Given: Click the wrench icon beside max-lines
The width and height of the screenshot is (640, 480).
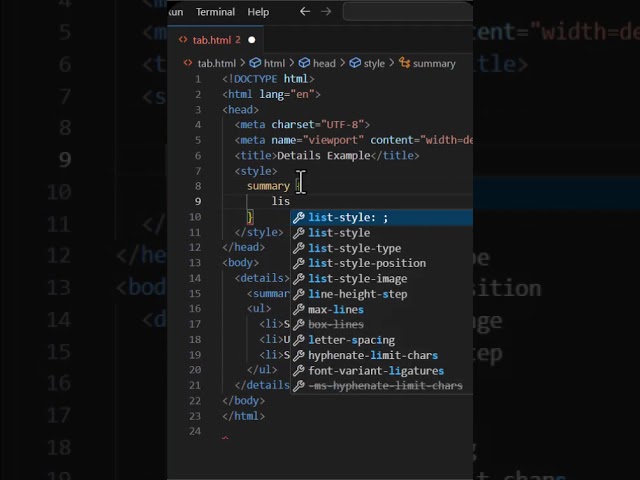Looking at the screenshot, I should (299, 309).
